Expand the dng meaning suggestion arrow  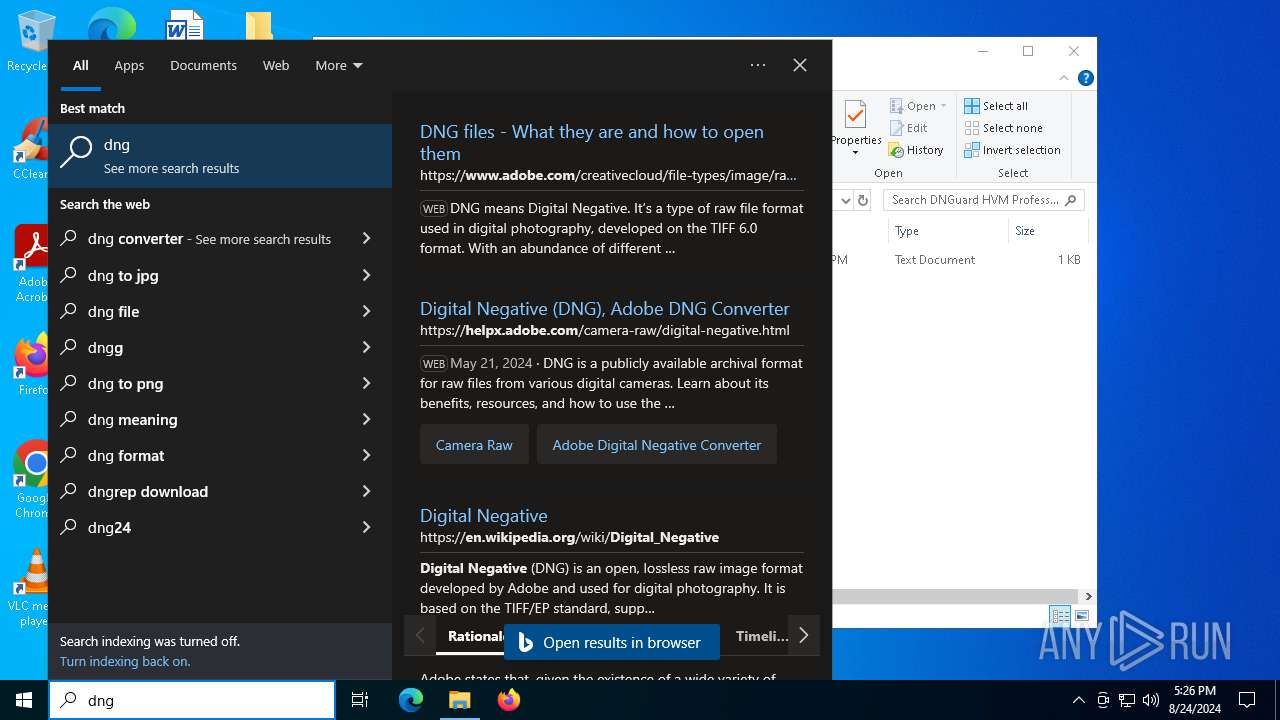(366, 419)
